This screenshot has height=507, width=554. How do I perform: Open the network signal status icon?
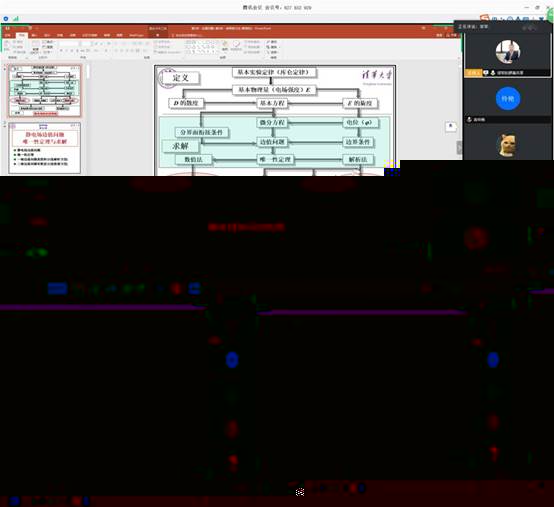pos(16,18)
